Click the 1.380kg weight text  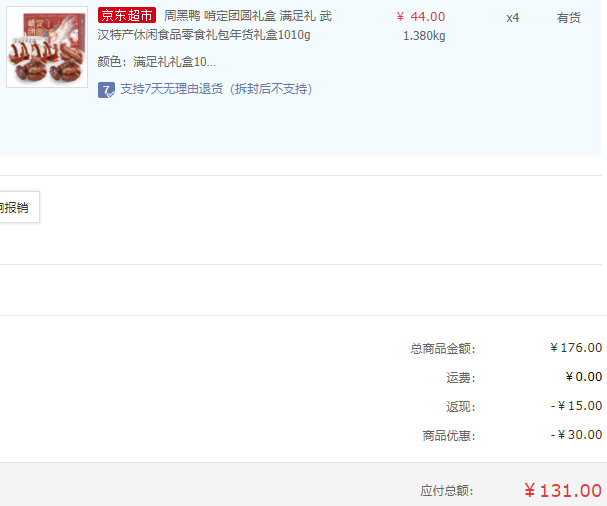coord(424,36)
